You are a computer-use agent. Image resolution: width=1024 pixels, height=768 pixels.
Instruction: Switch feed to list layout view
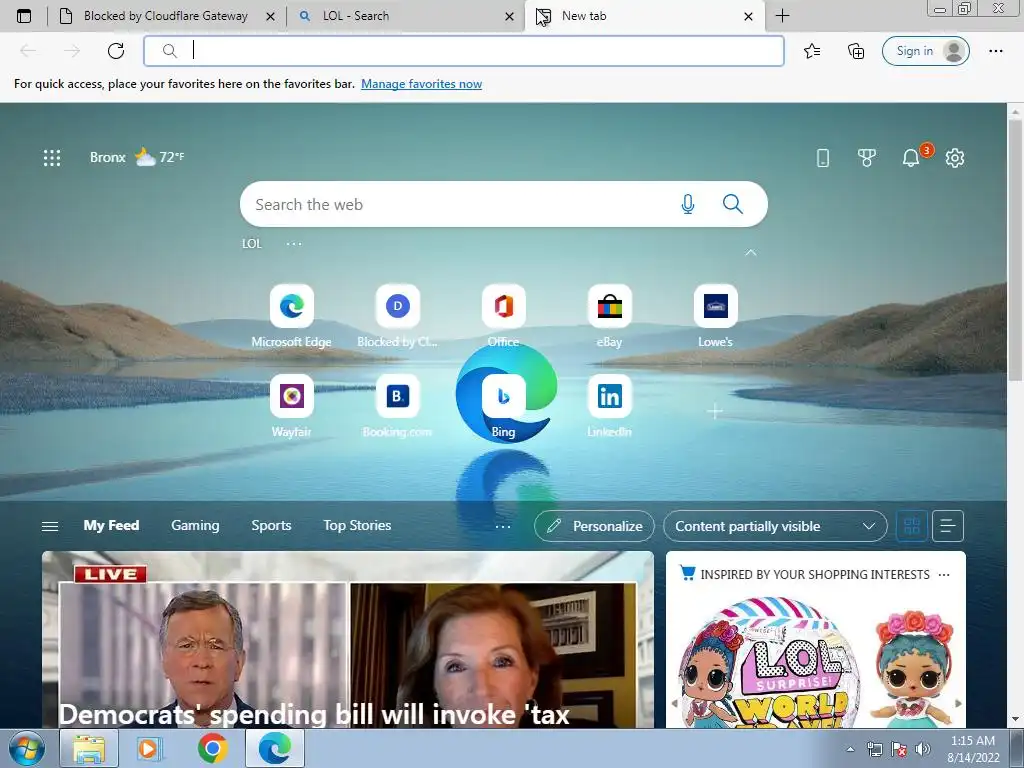[948, 526]
